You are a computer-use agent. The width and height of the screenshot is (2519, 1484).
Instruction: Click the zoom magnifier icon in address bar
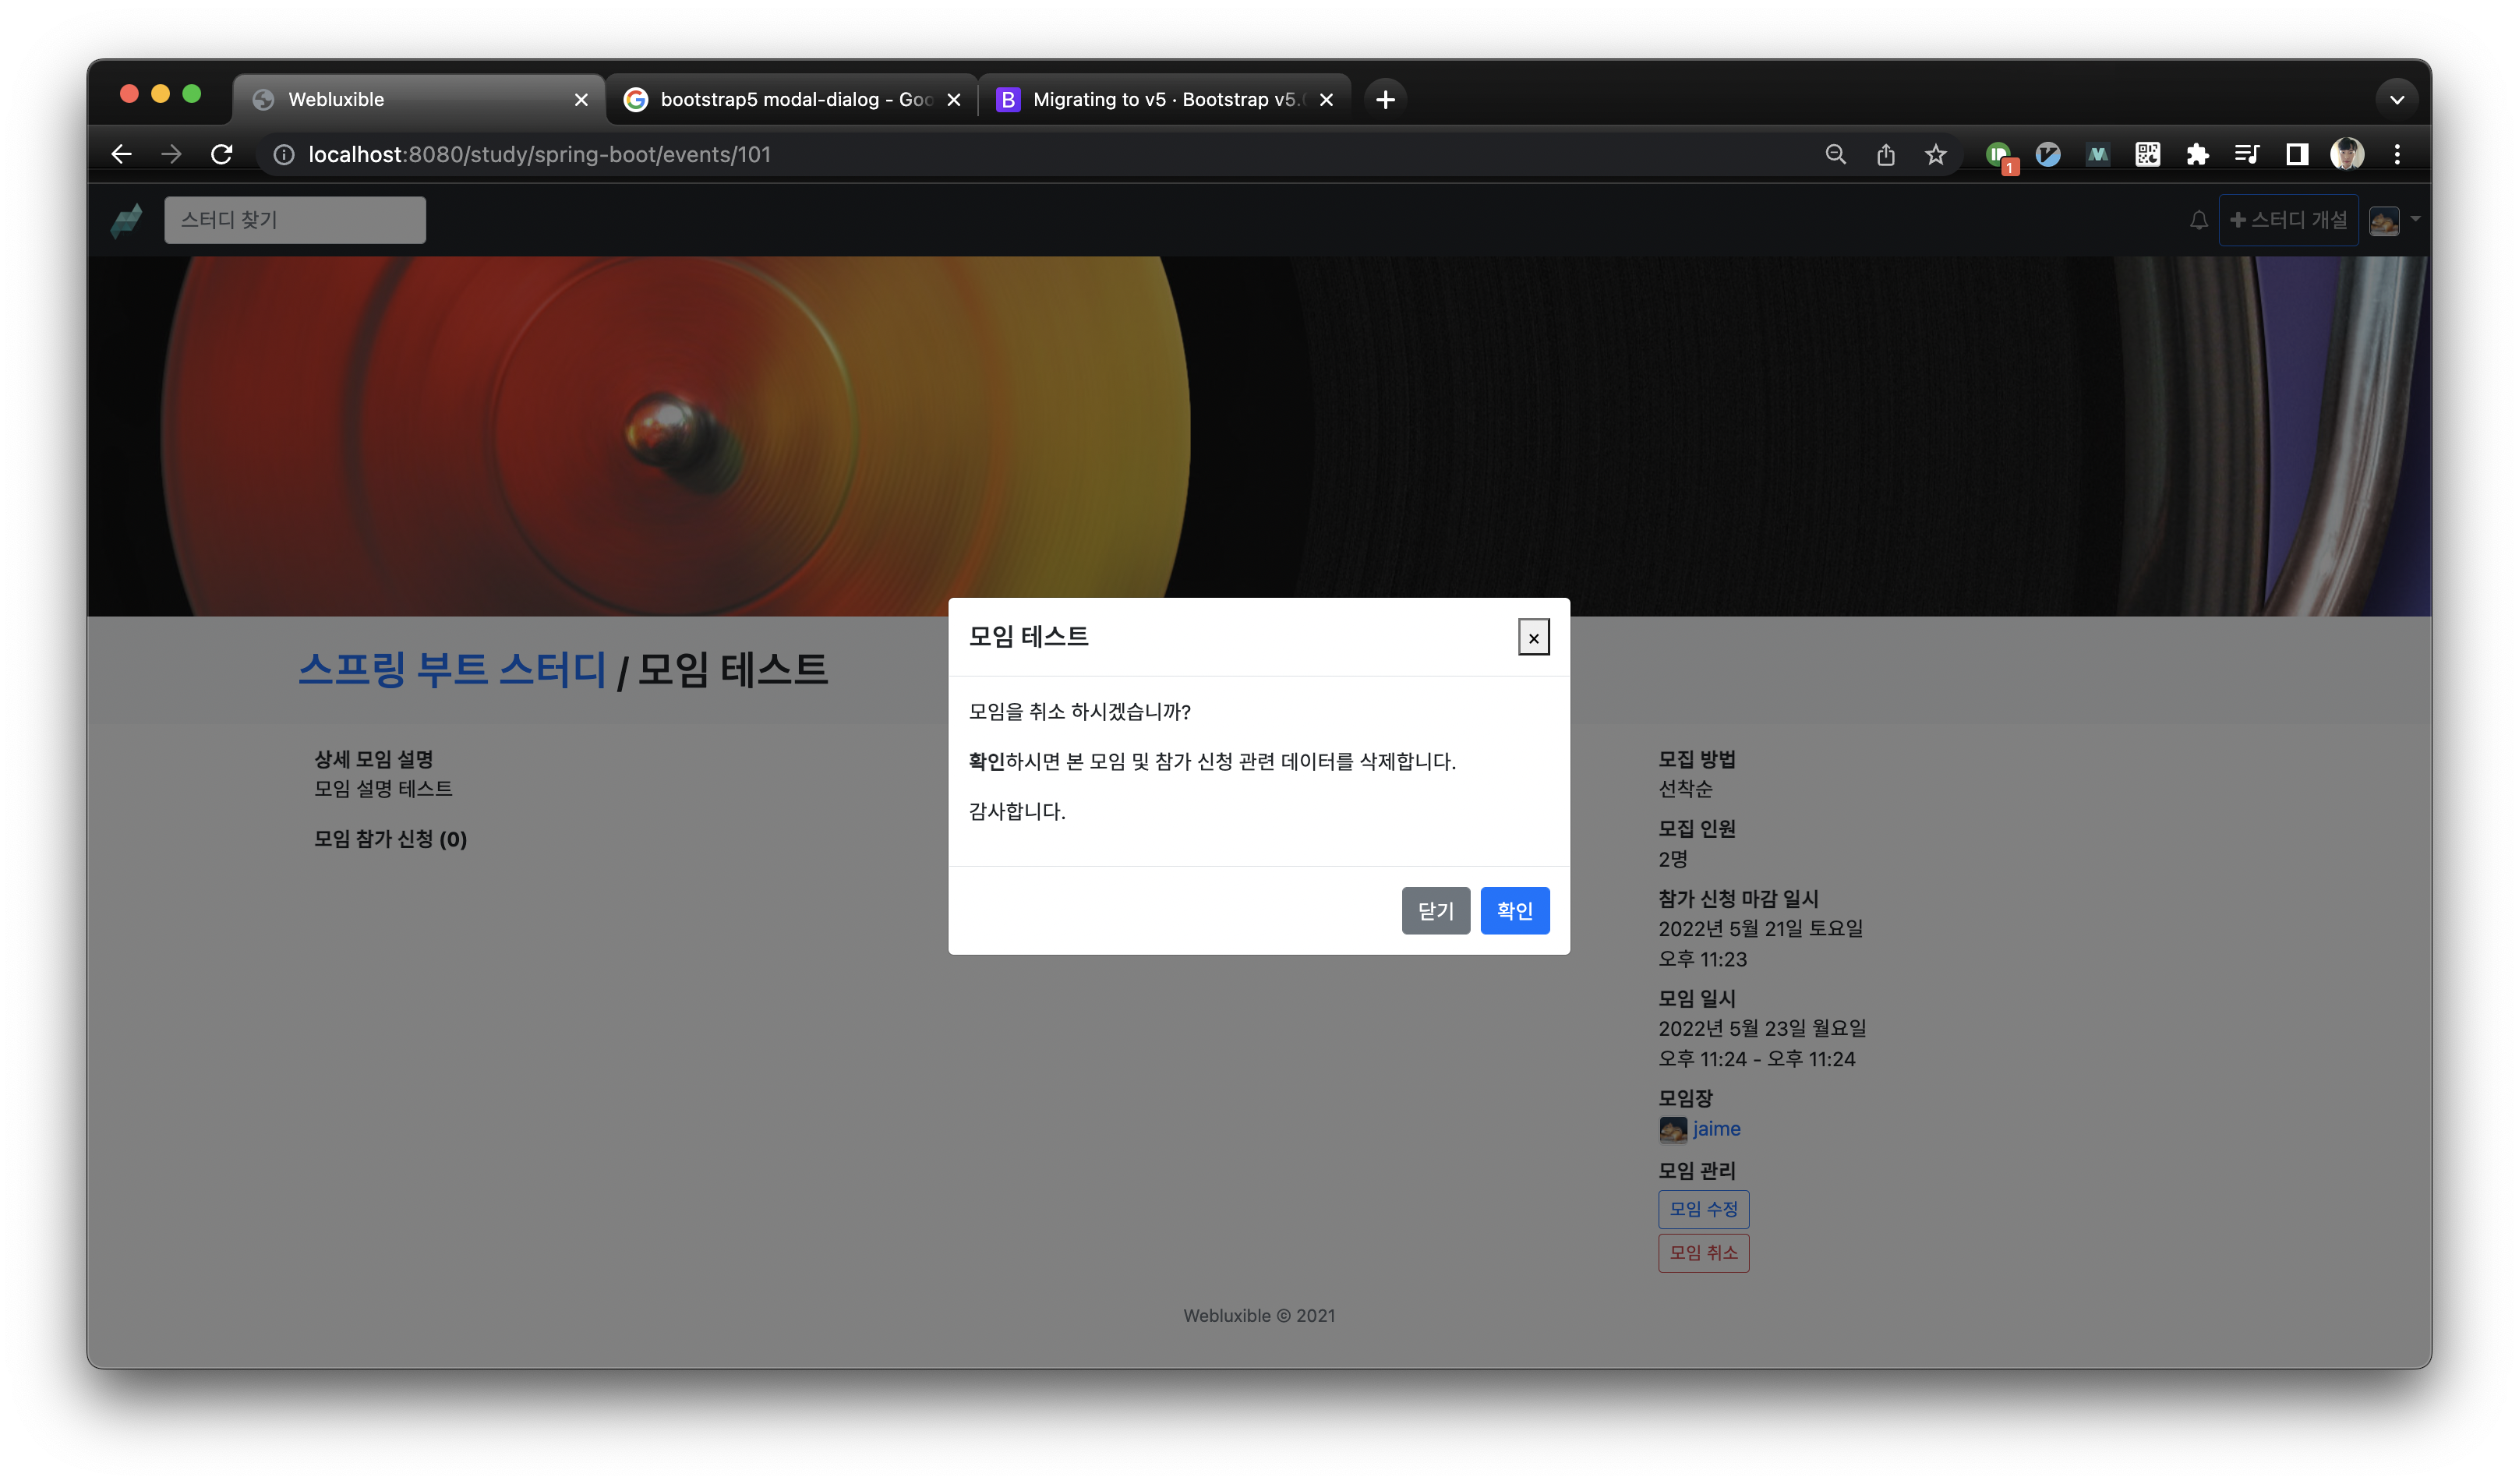(1835, 154)
